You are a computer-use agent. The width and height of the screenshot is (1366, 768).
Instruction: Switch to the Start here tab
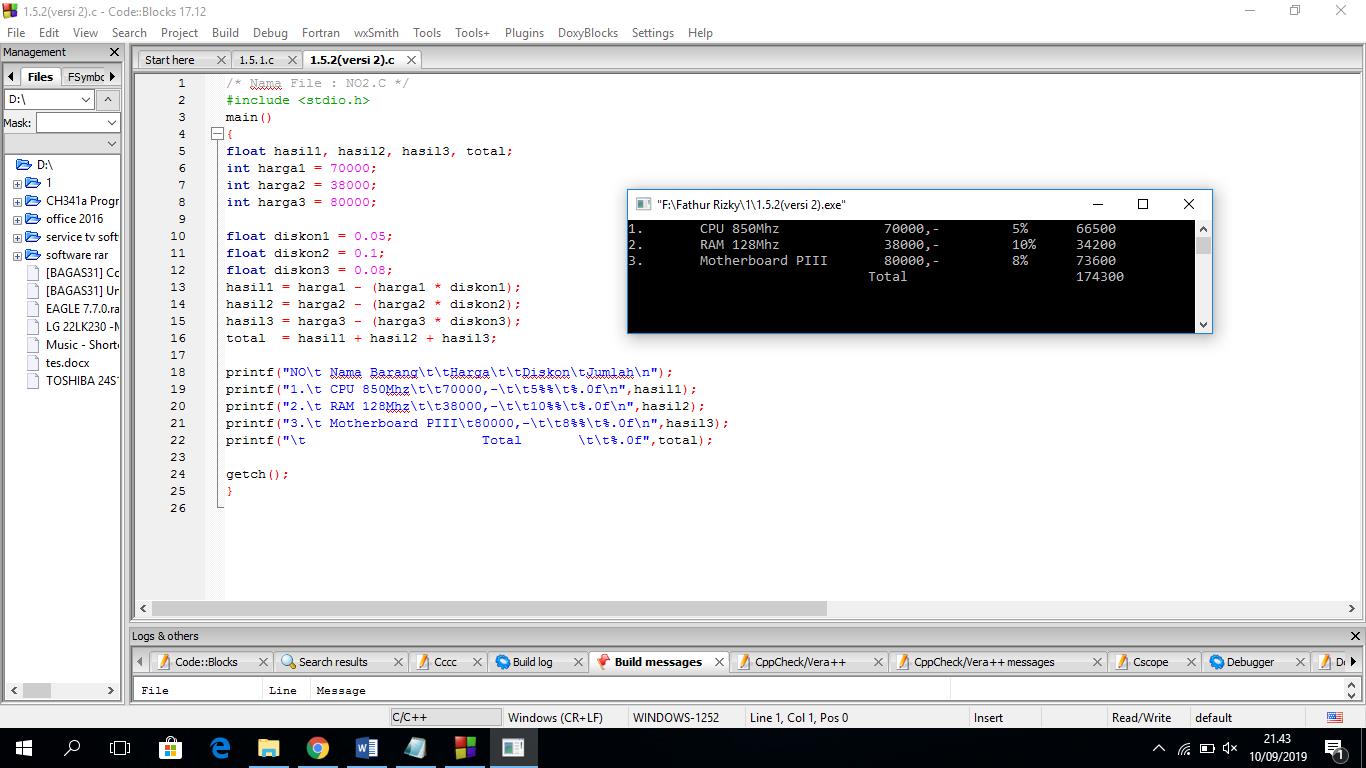pos(170,60)
